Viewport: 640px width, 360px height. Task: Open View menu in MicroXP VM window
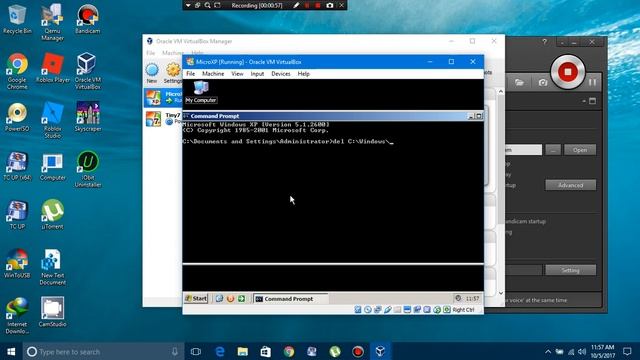pos(237,74)
